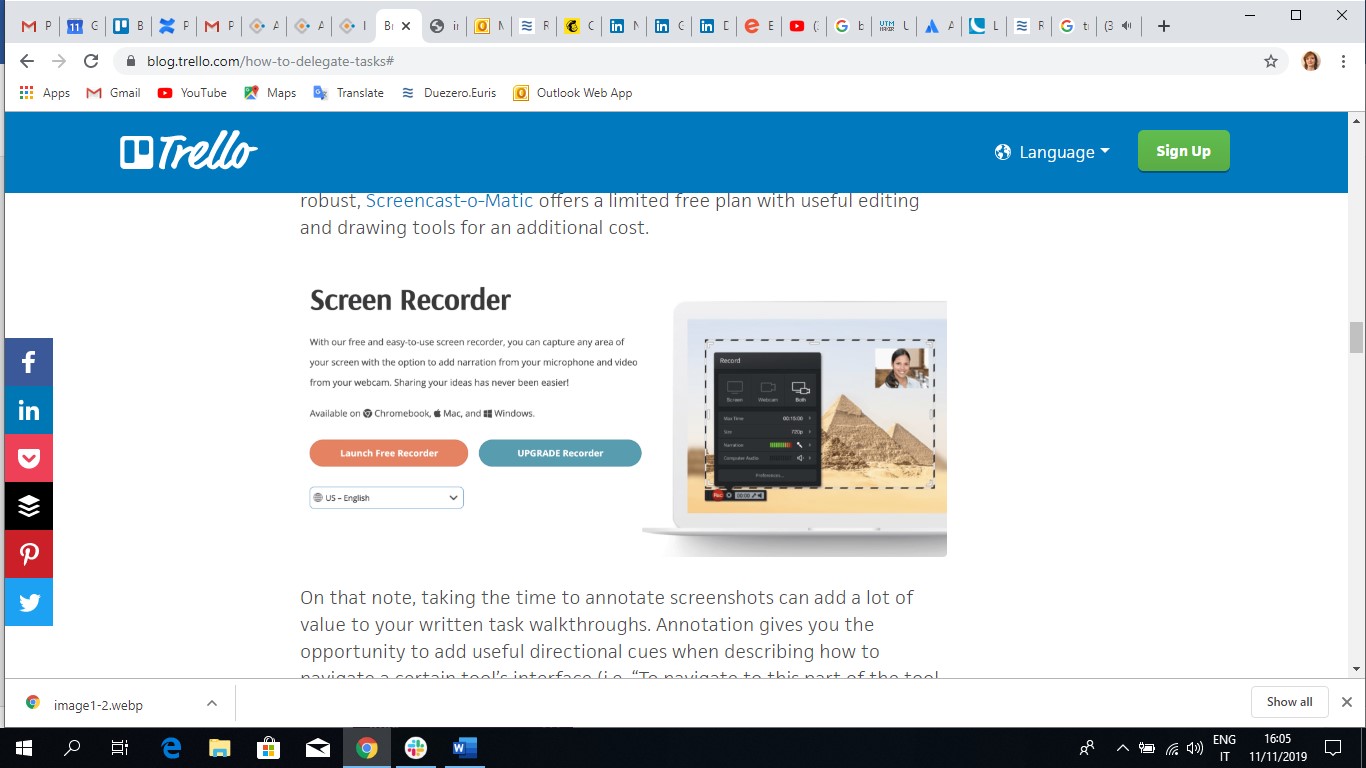Open the Language dropdown menu
This screenshot has height=768, width=1366.
(x=1053, y=152)
